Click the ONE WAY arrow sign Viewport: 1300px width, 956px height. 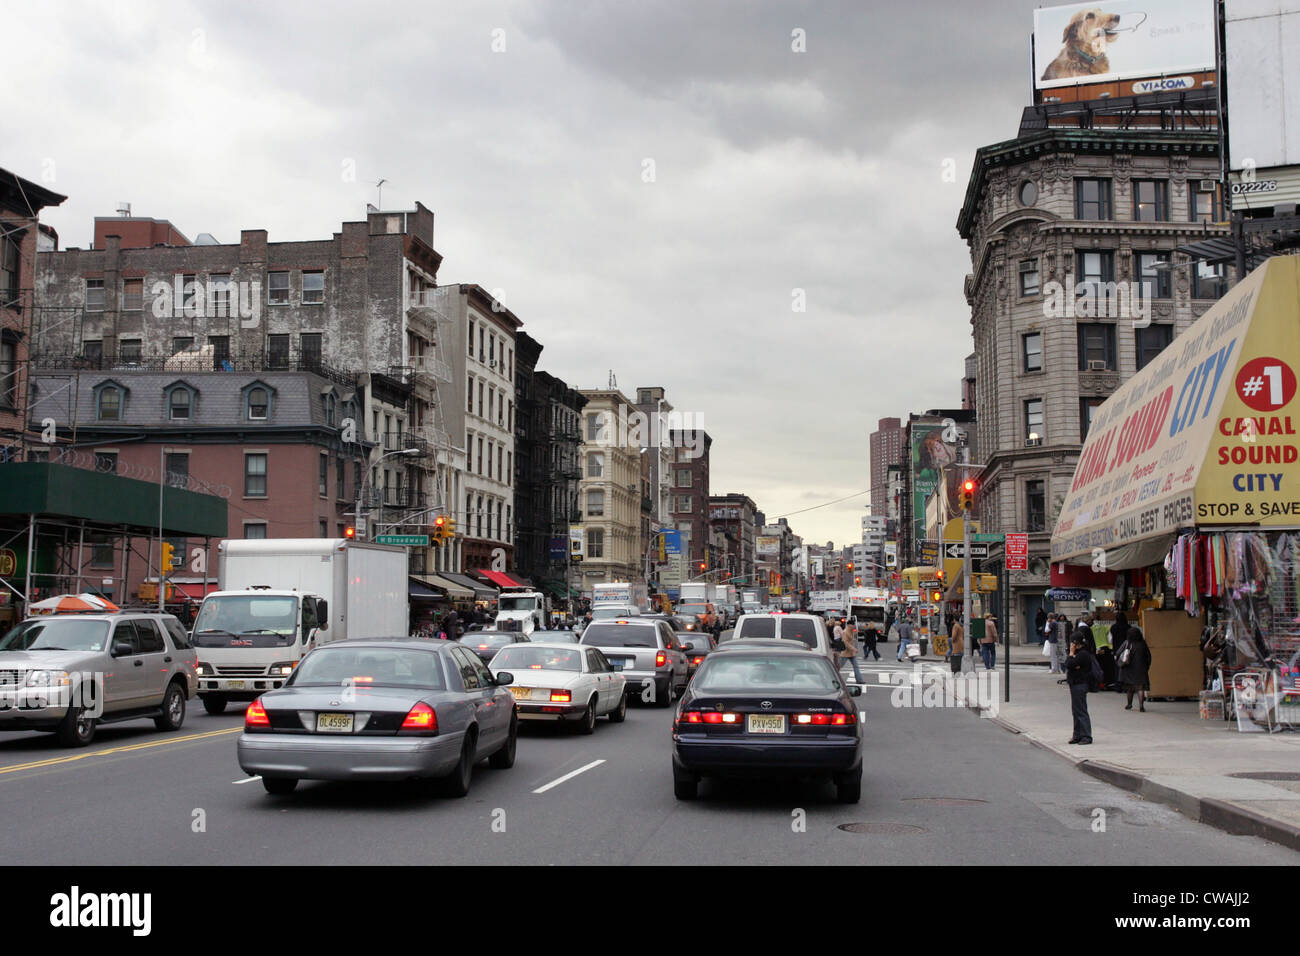click(x=966, y=550)
